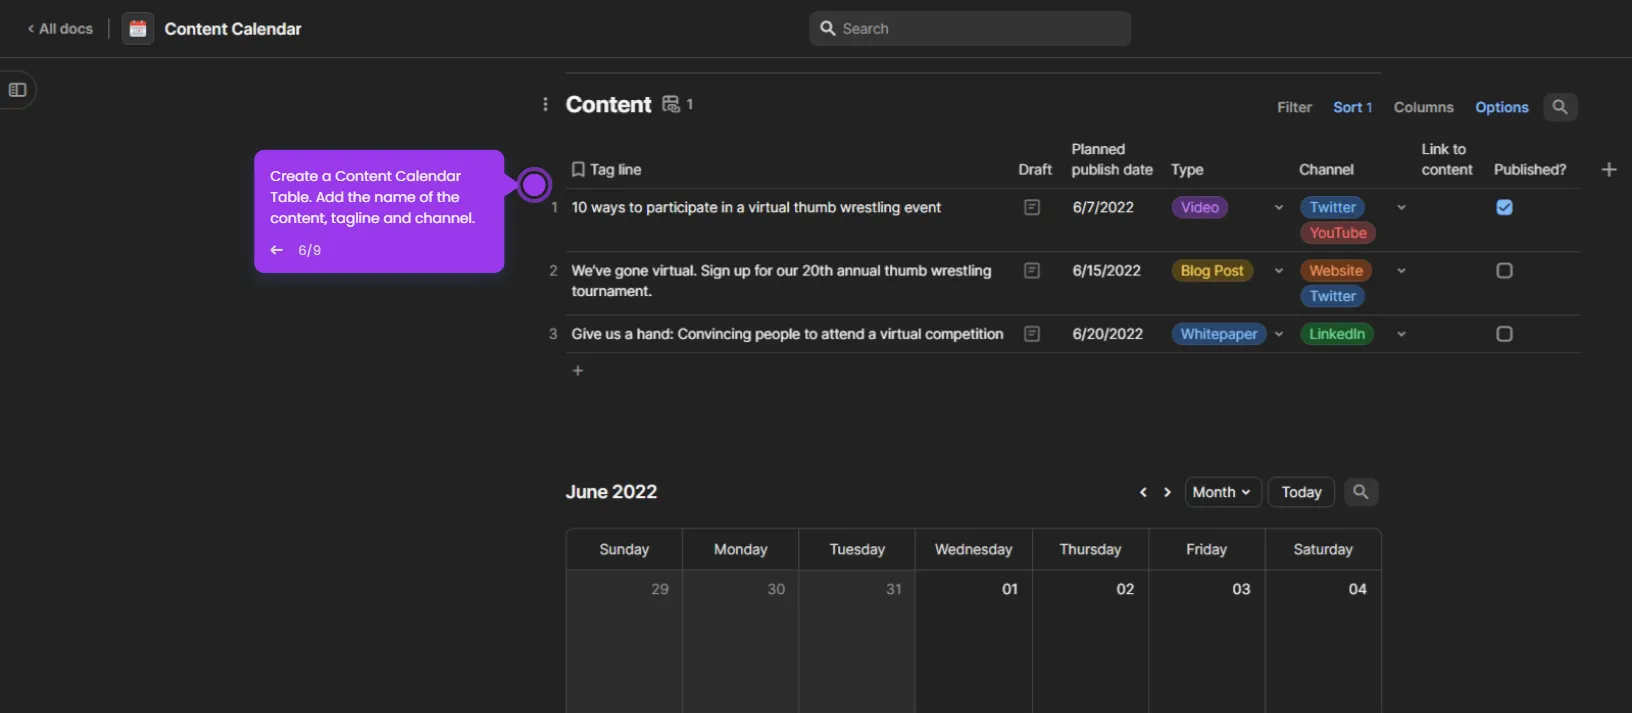
Task: Select the 6/15/2022 date cell
Action: 1106,270
